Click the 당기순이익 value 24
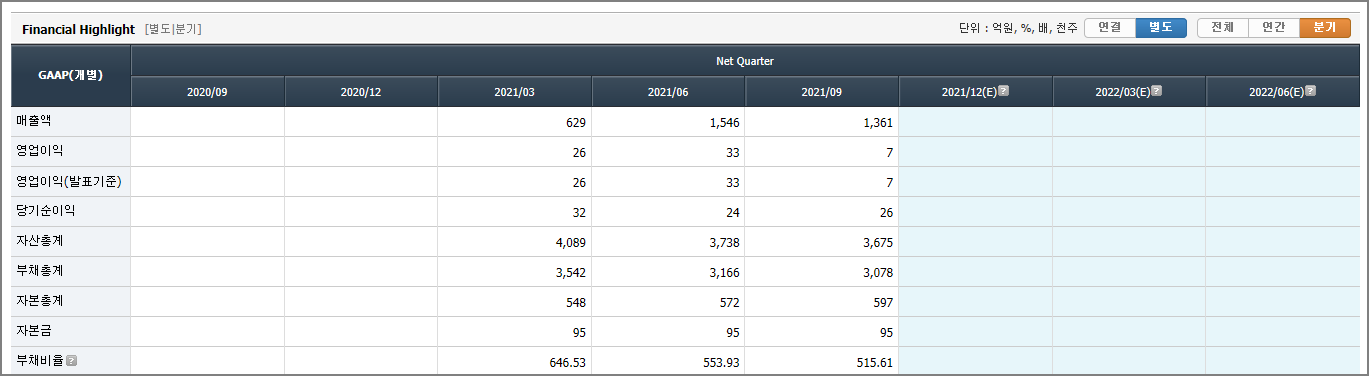The width and height of the screenshot is (1369, 376). click(732, 212)
